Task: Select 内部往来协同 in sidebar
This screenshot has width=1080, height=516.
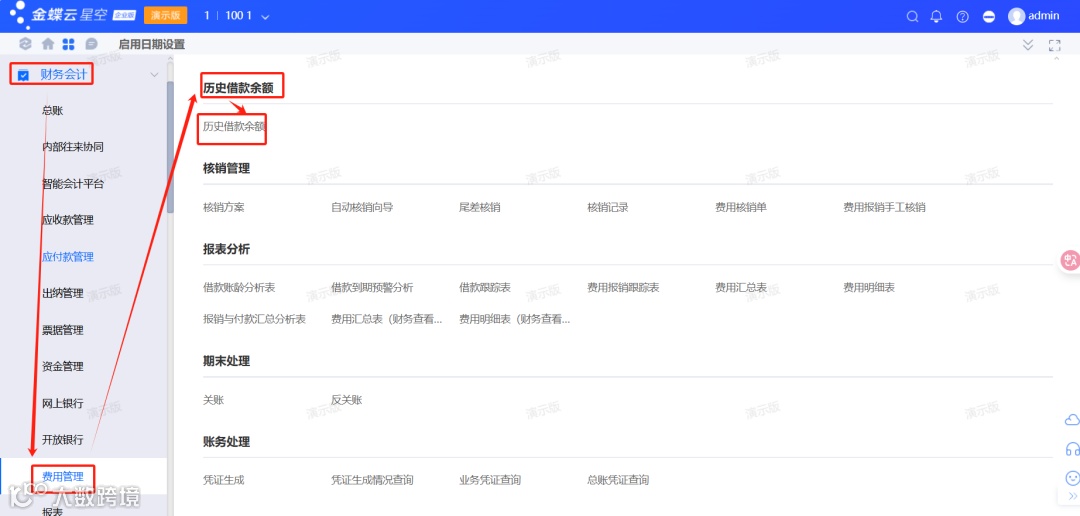Action: (73, 147)
